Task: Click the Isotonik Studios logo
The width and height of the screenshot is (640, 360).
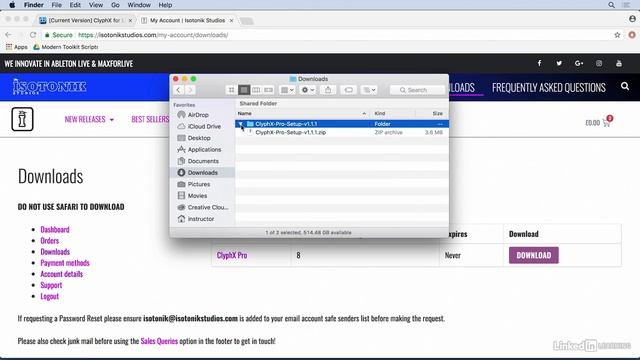Action: coord(49,87)
